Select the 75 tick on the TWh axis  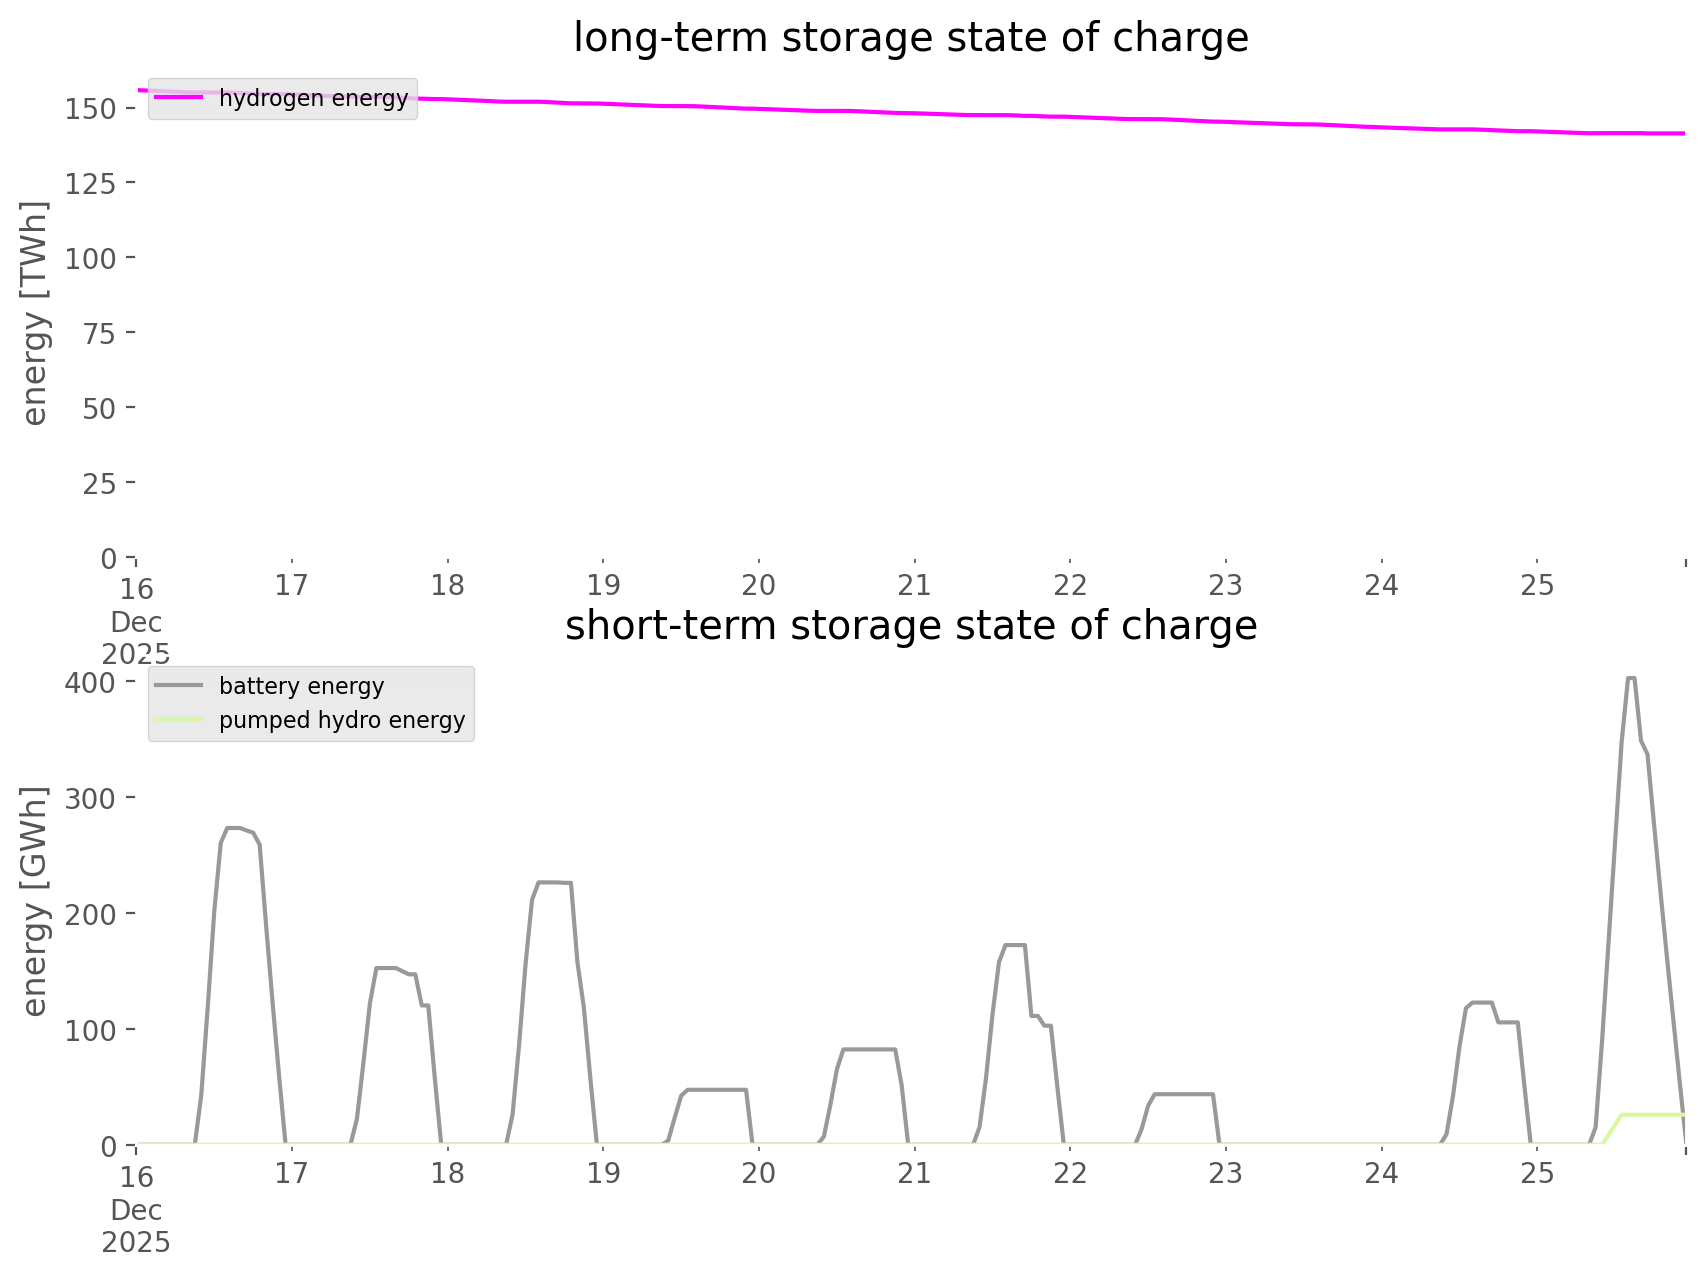99,333
